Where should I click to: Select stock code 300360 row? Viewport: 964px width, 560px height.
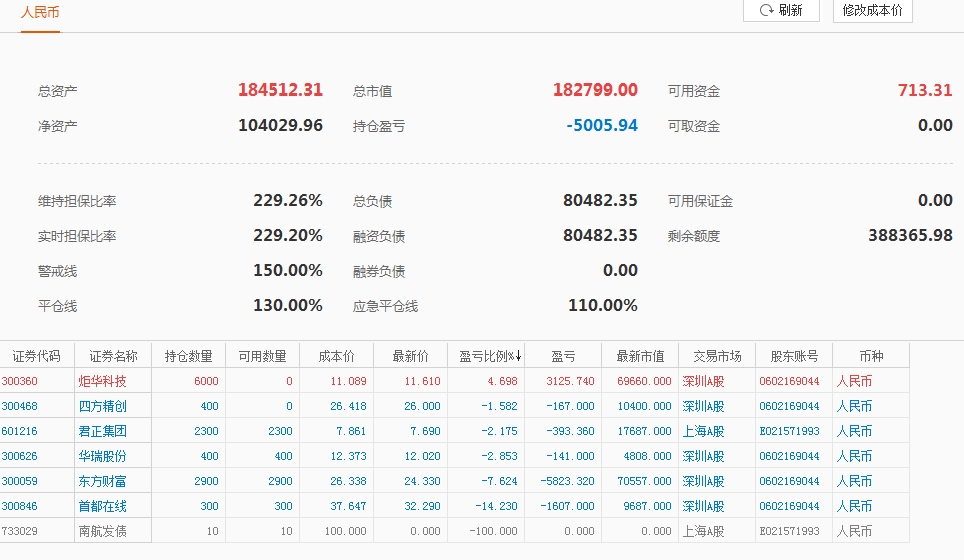coord(454,381)
